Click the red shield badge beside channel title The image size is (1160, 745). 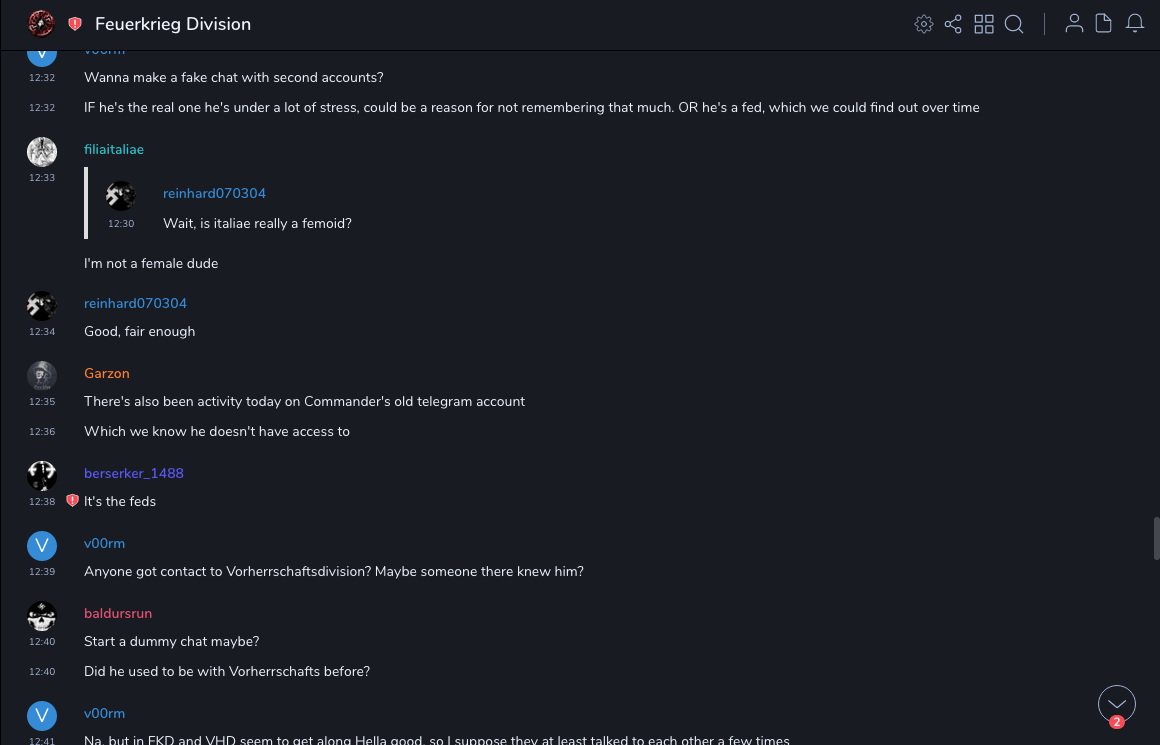click(x=75, y=24)
